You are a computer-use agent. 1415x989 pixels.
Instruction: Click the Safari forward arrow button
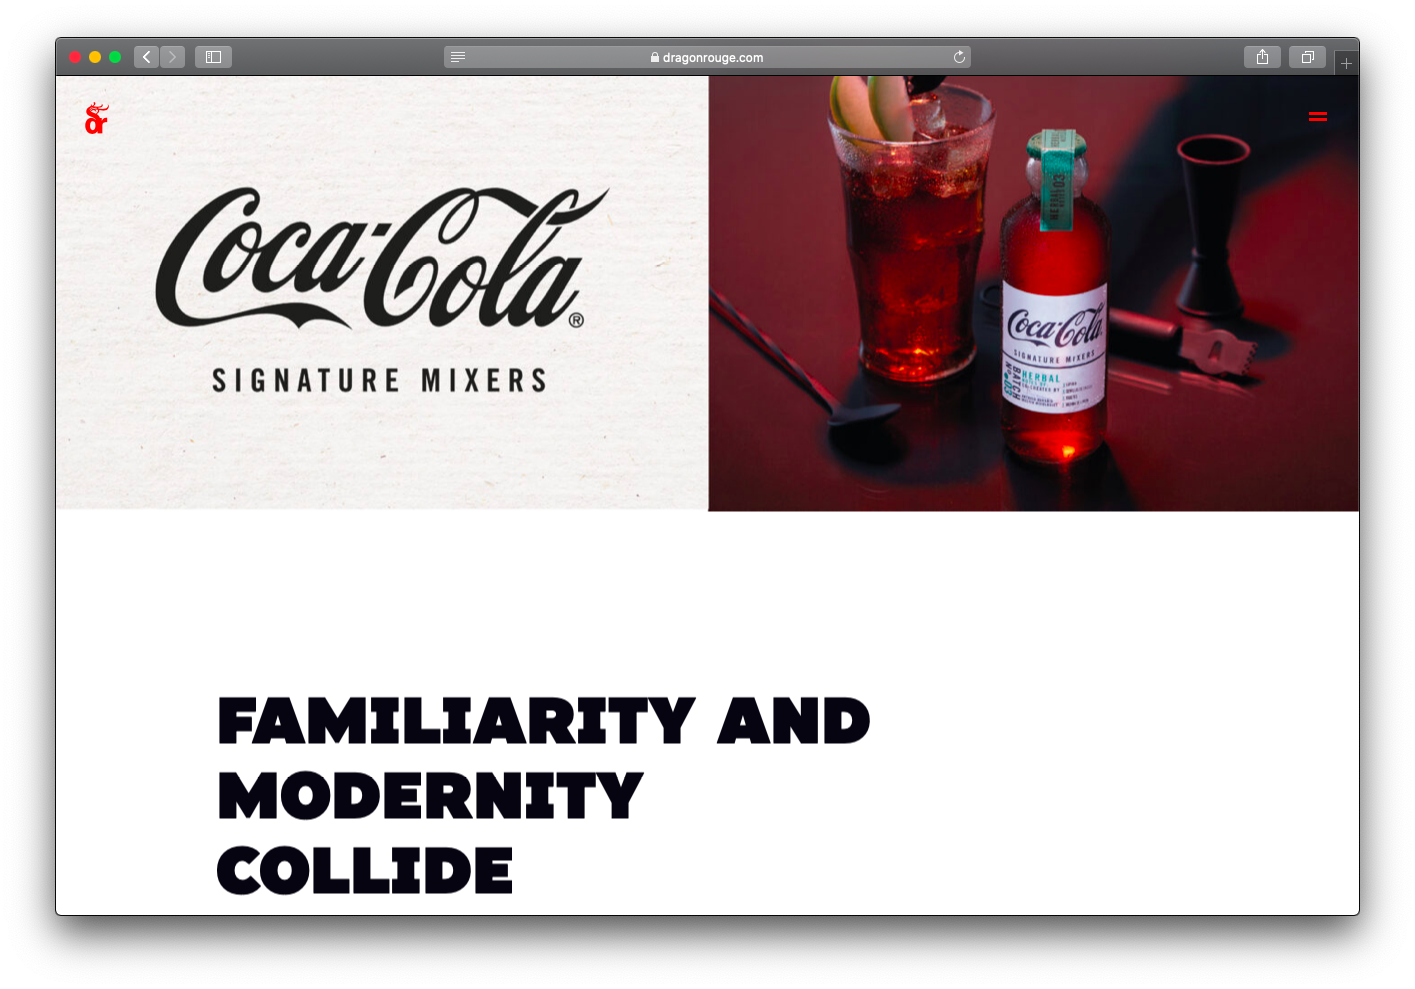pos(172,57)
